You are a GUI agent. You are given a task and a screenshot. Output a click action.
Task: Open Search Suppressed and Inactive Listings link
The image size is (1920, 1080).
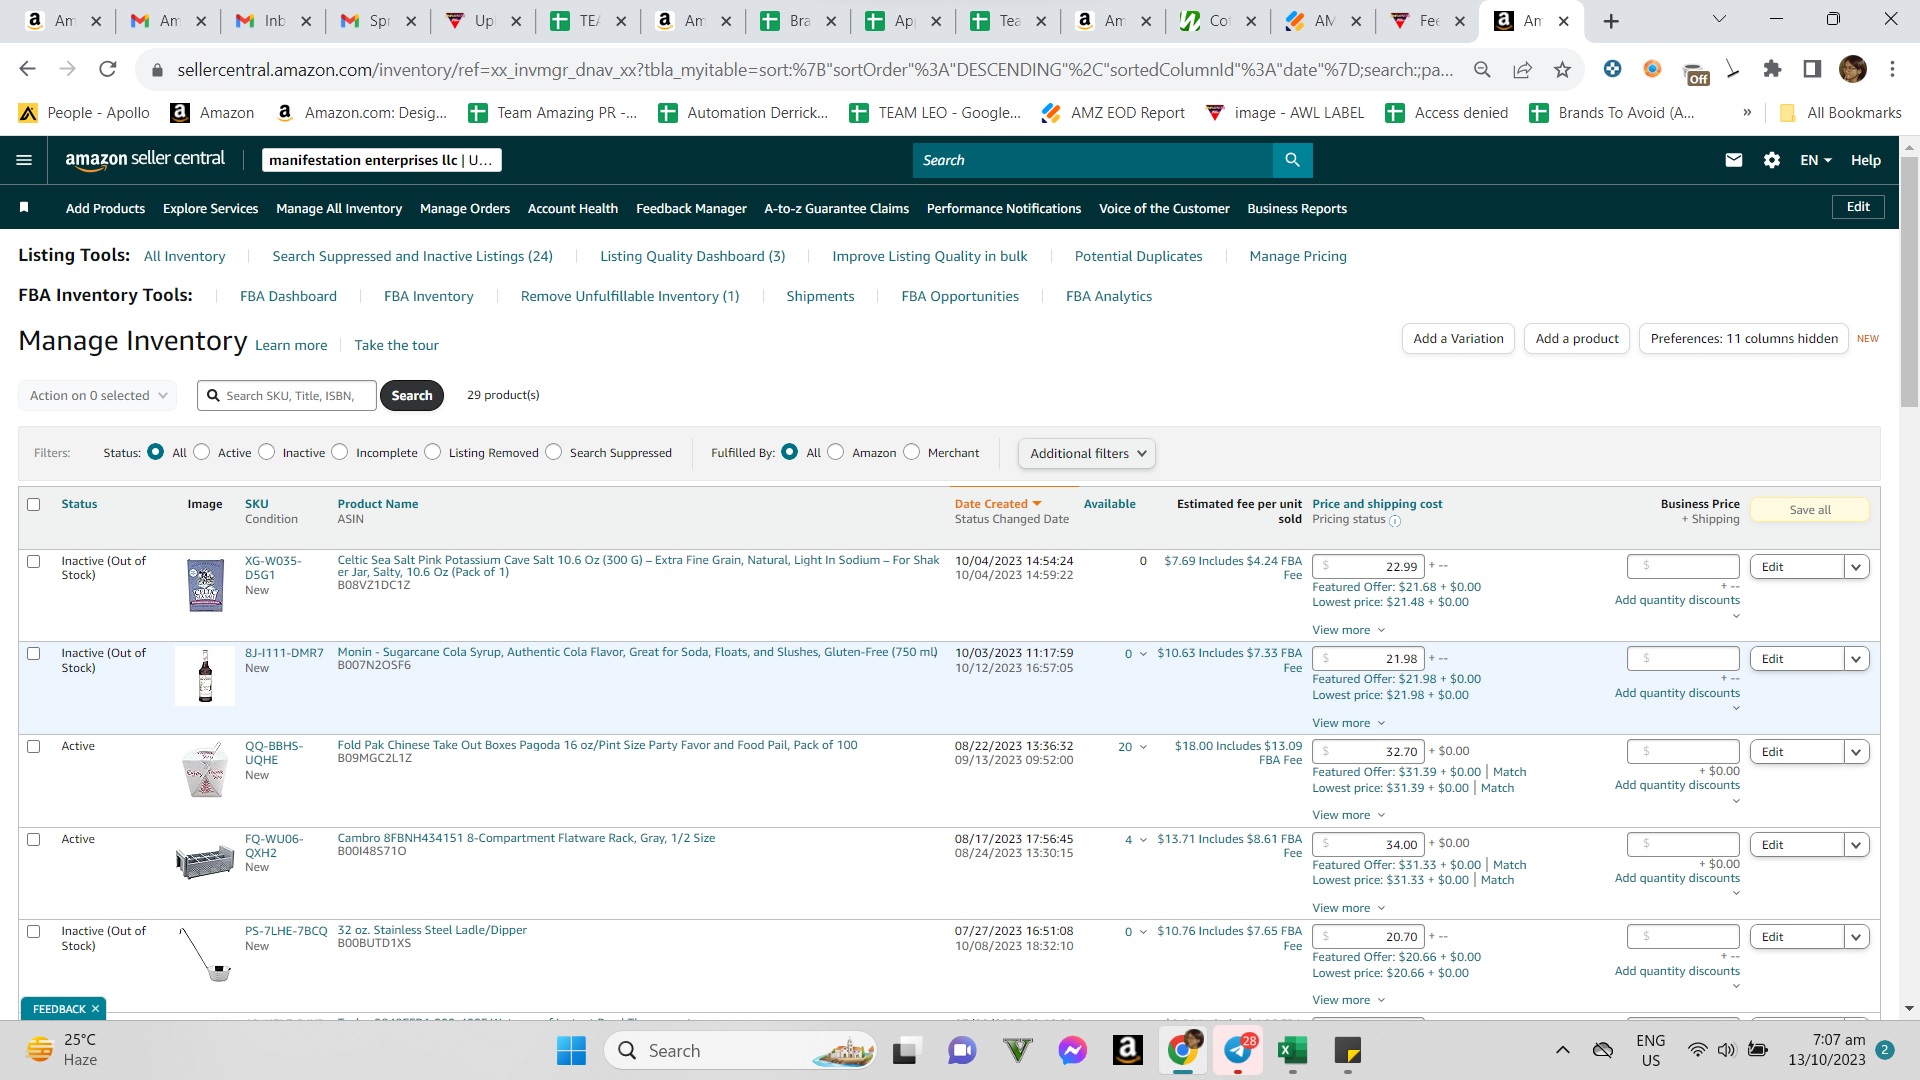(412, 256)
